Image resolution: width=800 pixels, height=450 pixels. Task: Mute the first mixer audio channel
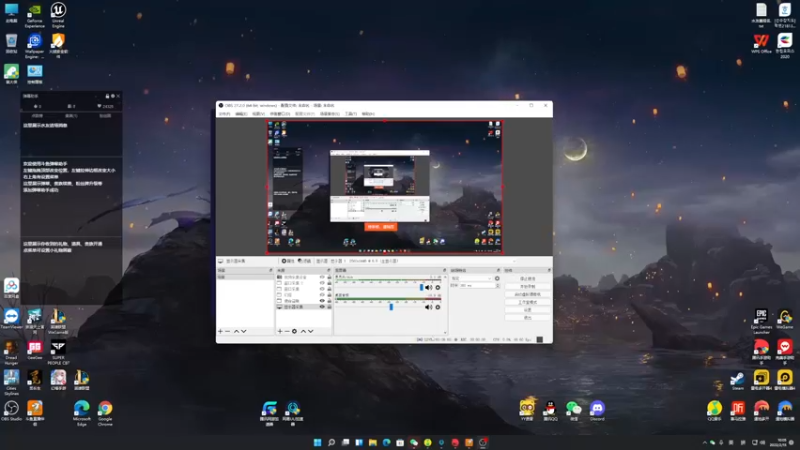coord(429,288)
